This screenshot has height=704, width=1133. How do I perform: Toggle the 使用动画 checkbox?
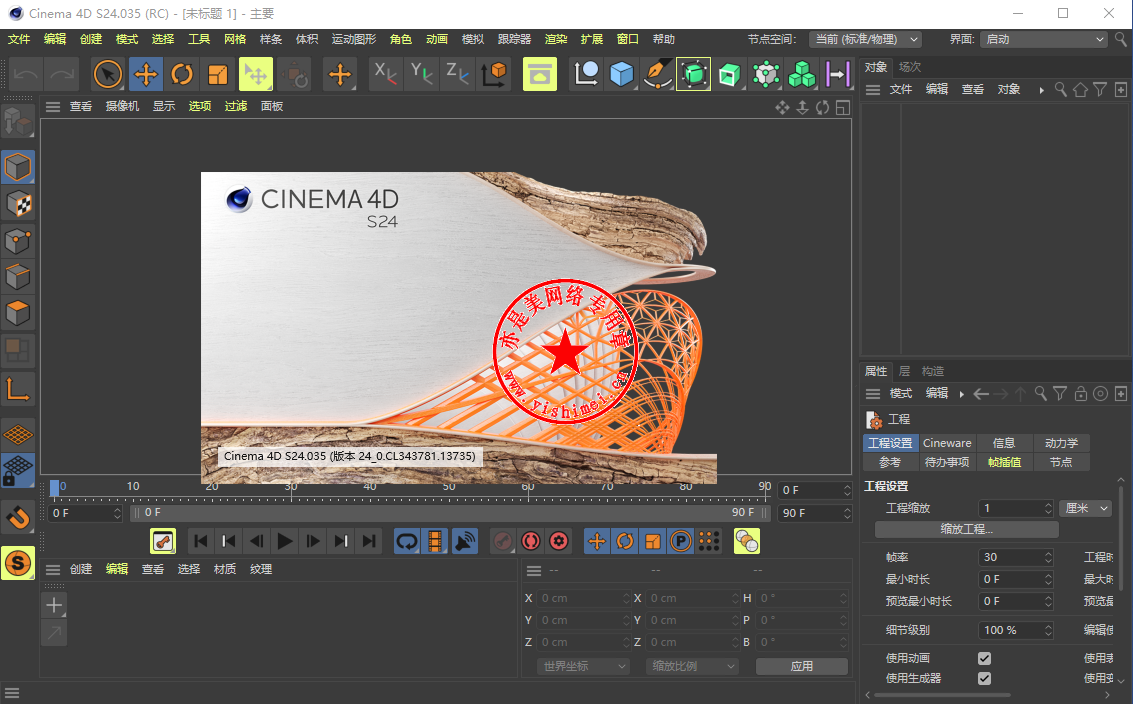click(984, 658)
